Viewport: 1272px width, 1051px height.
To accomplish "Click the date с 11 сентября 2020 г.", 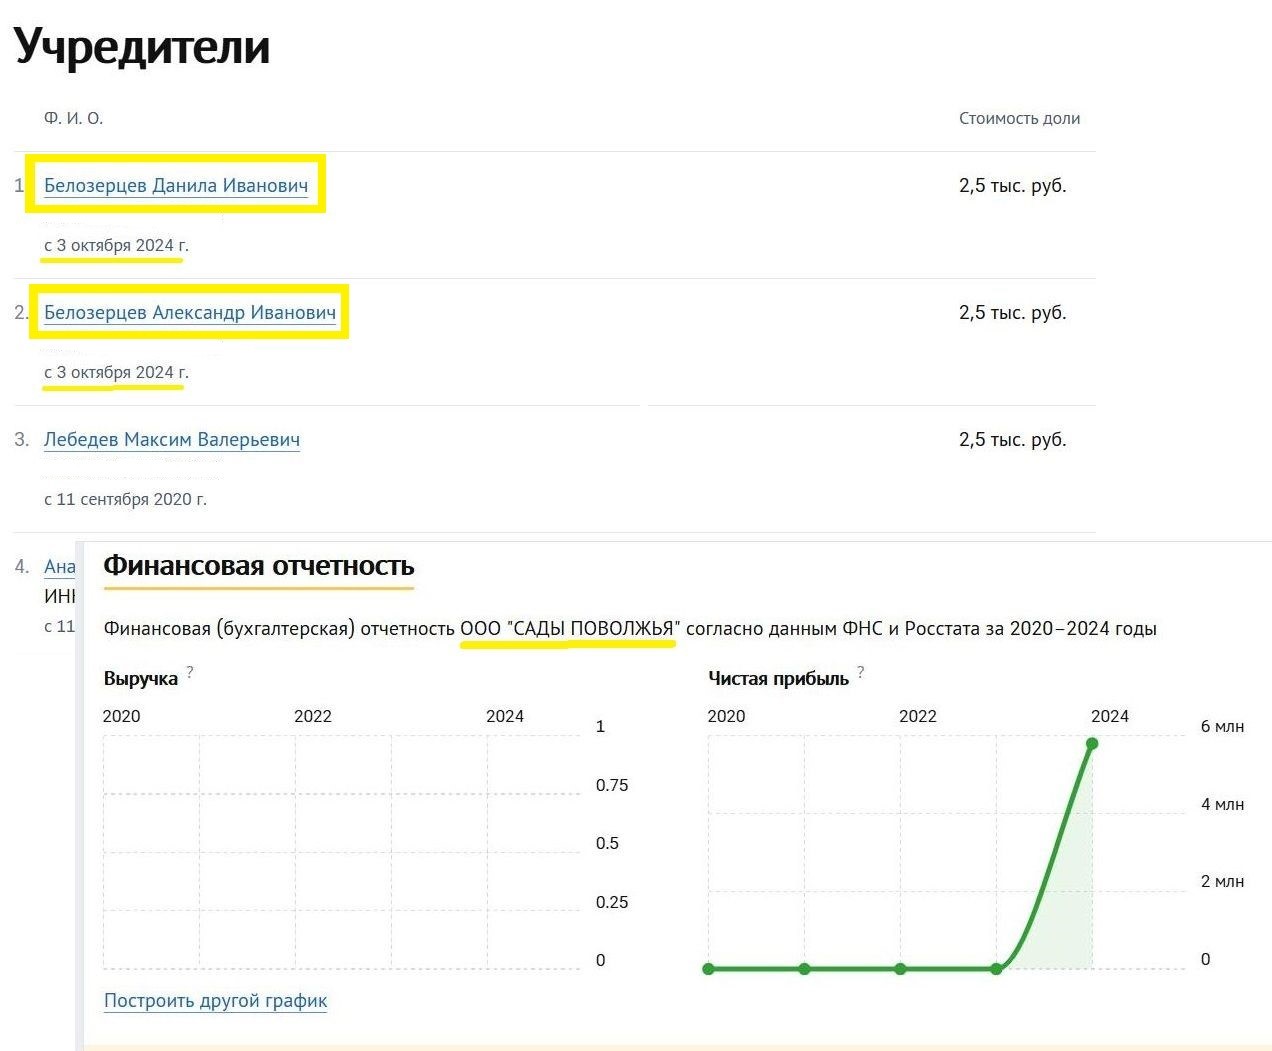I will [125, 499].
